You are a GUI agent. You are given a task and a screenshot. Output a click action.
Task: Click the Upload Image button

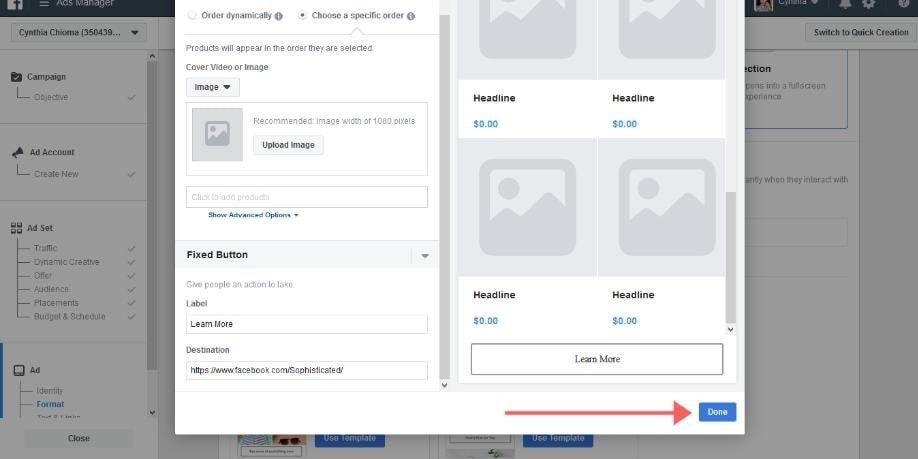[x=288, y=145]
